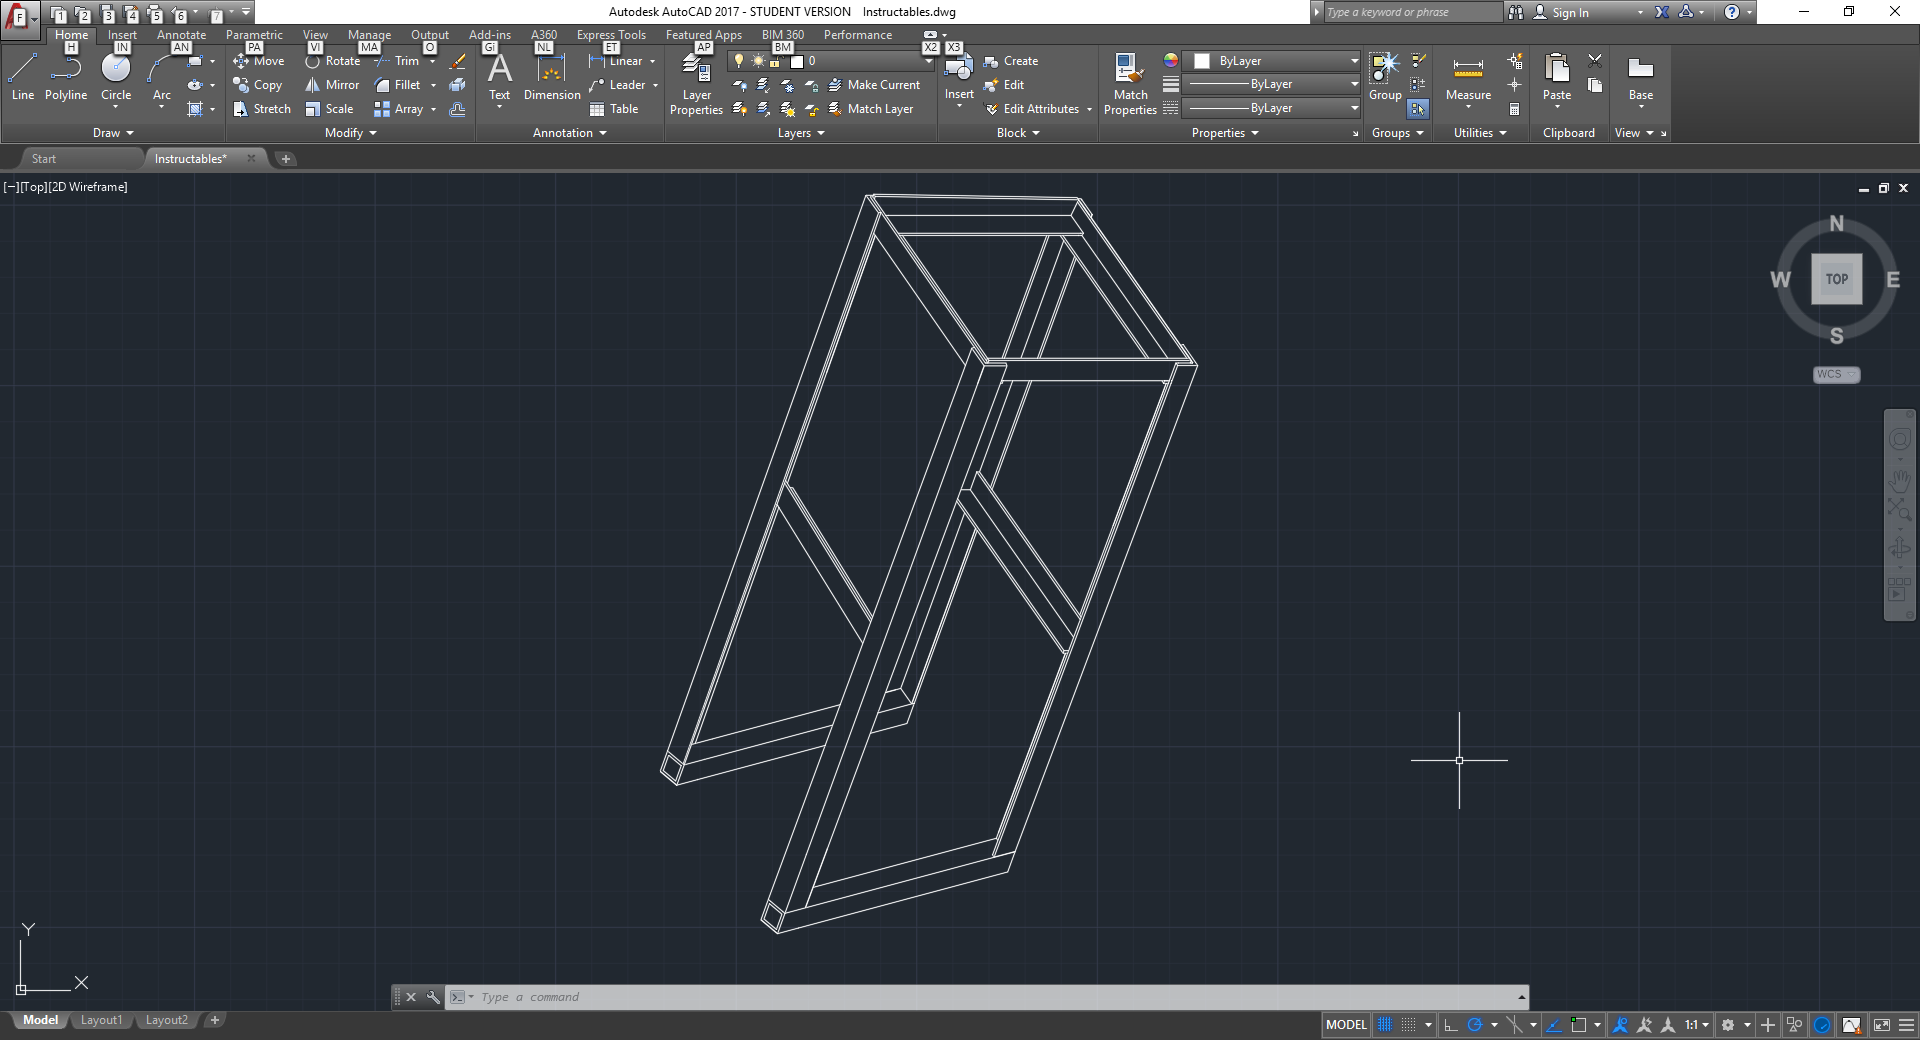Toggle group selection on/off button
Screen dimensions: 1920x1040
pyautogui.click(x=1418, y=109)
